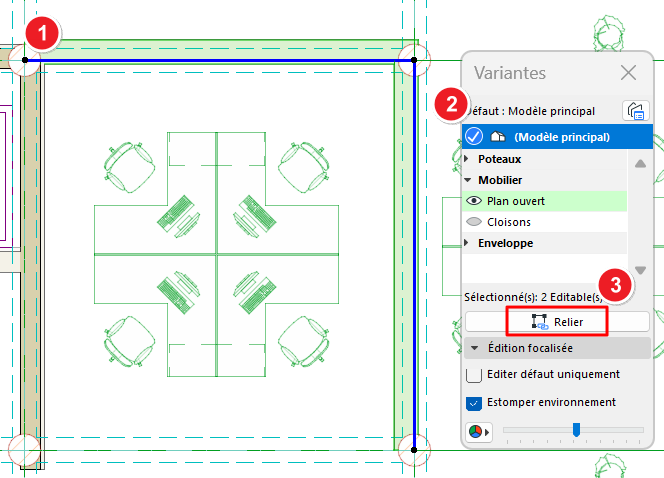The width and height of the screenshot is (664, 478).
Task: Click the bottom-right wall corner node
Action: 414,450
